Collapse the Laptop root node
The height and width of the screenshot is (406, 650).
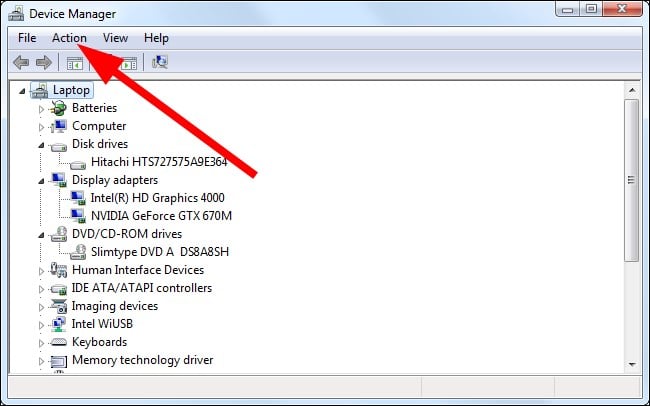pyautogui.click(x=22, y=91)
